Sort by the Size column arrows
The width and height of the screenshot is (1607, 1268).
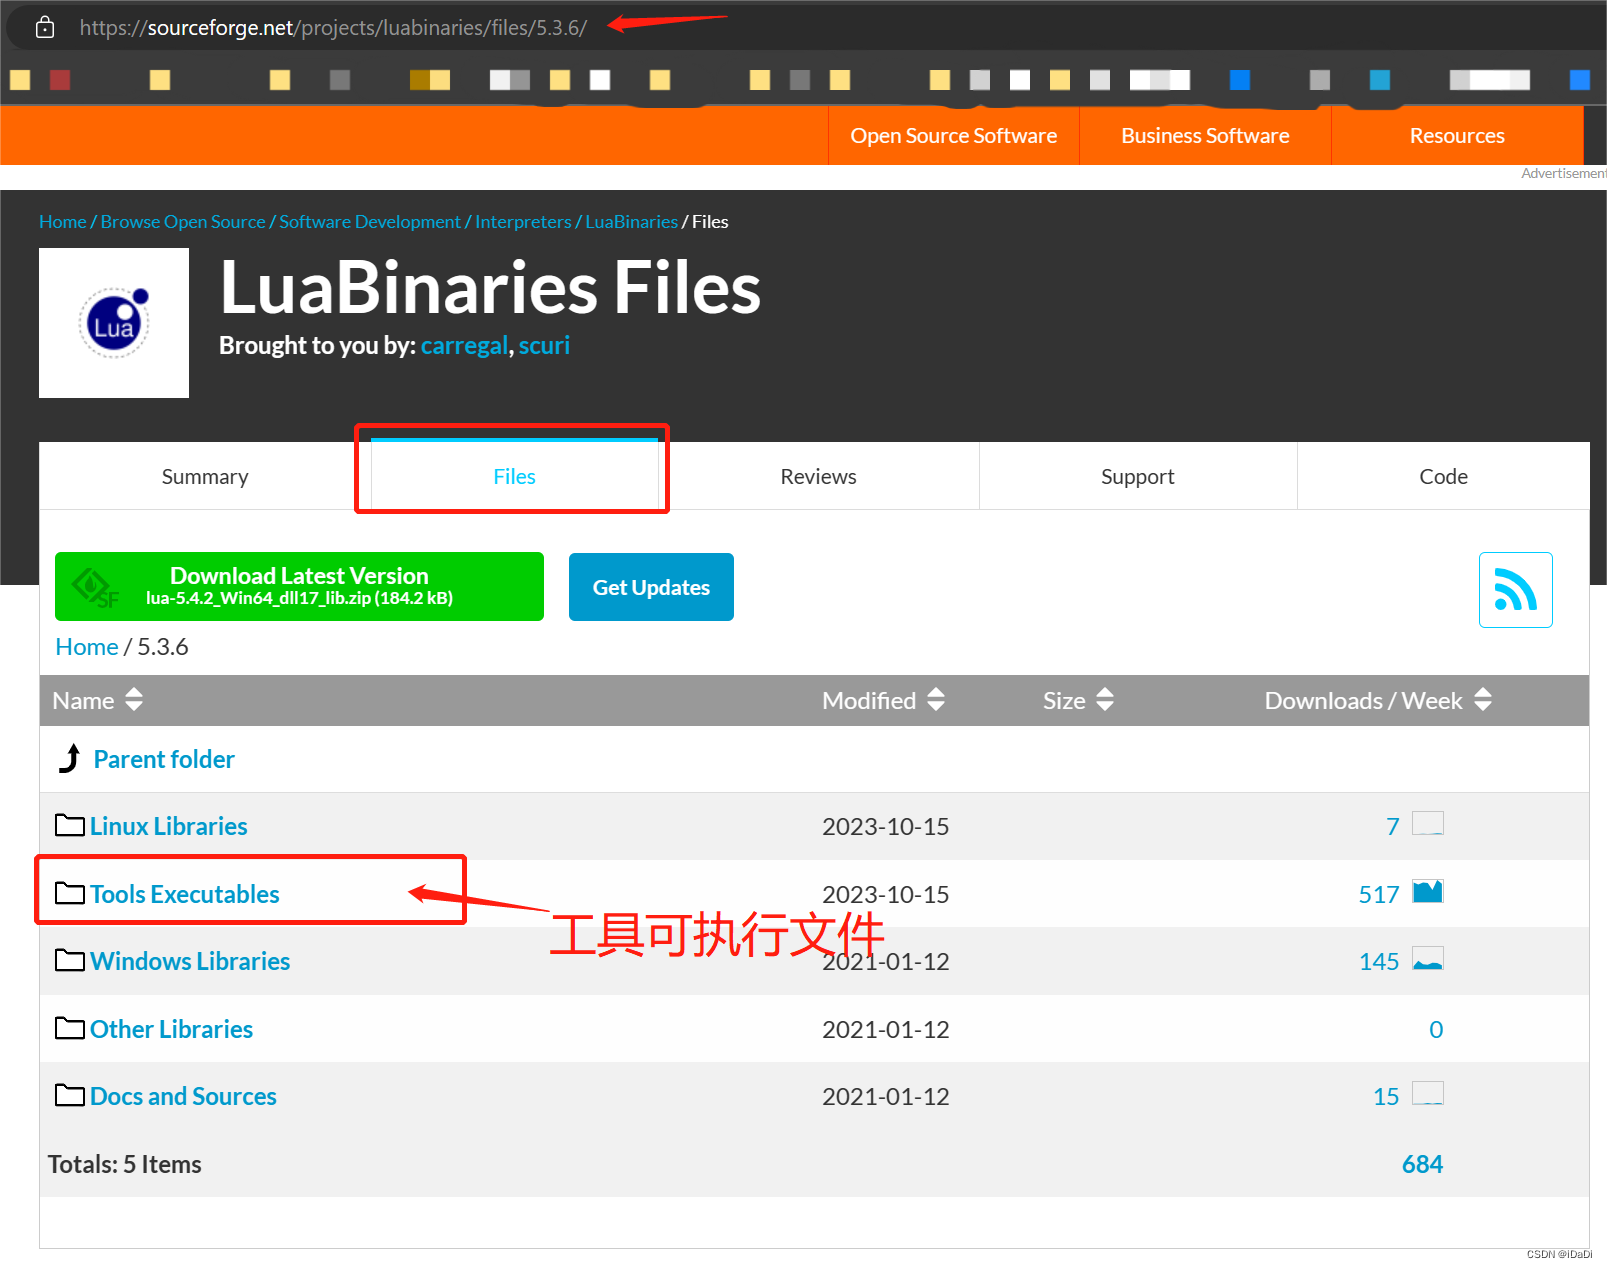pyautogui.click(x=1105, y=700)
